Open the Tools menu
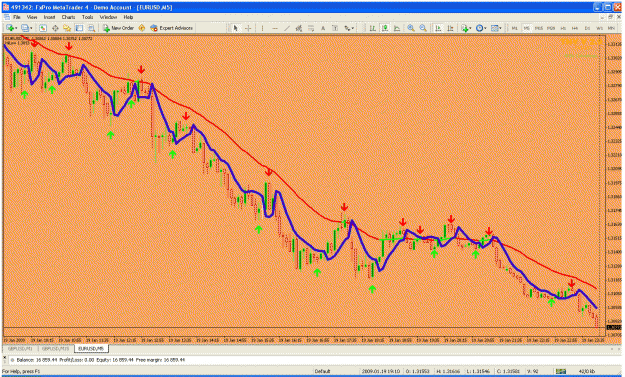 click(x=87, y=17)
